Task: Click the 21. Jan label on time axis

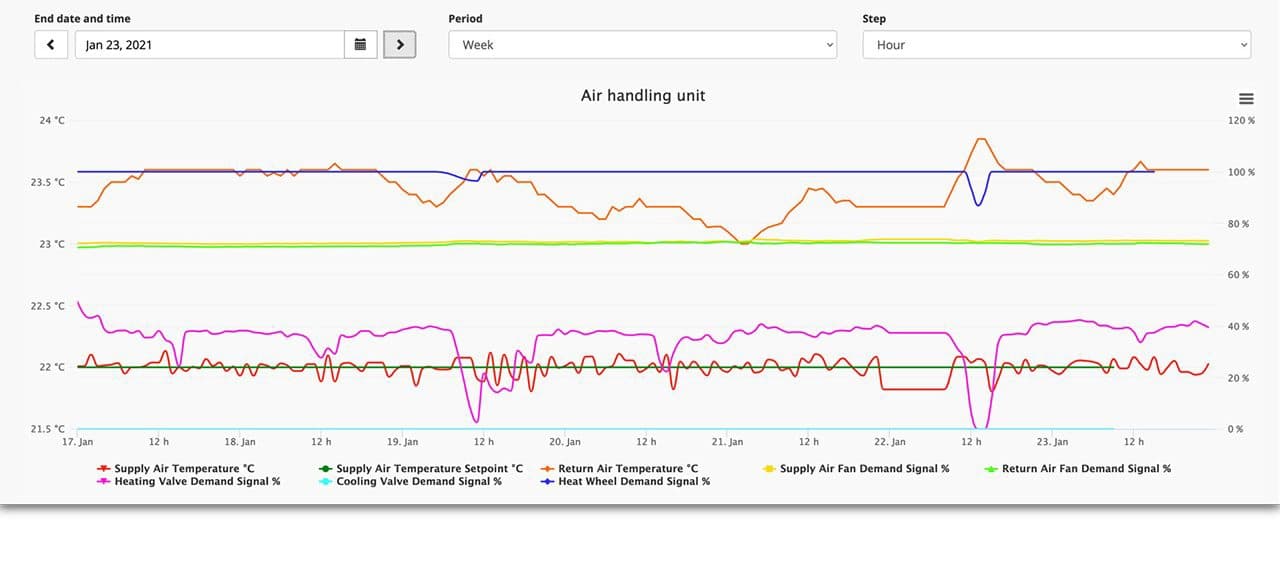Action: point(727,441)
